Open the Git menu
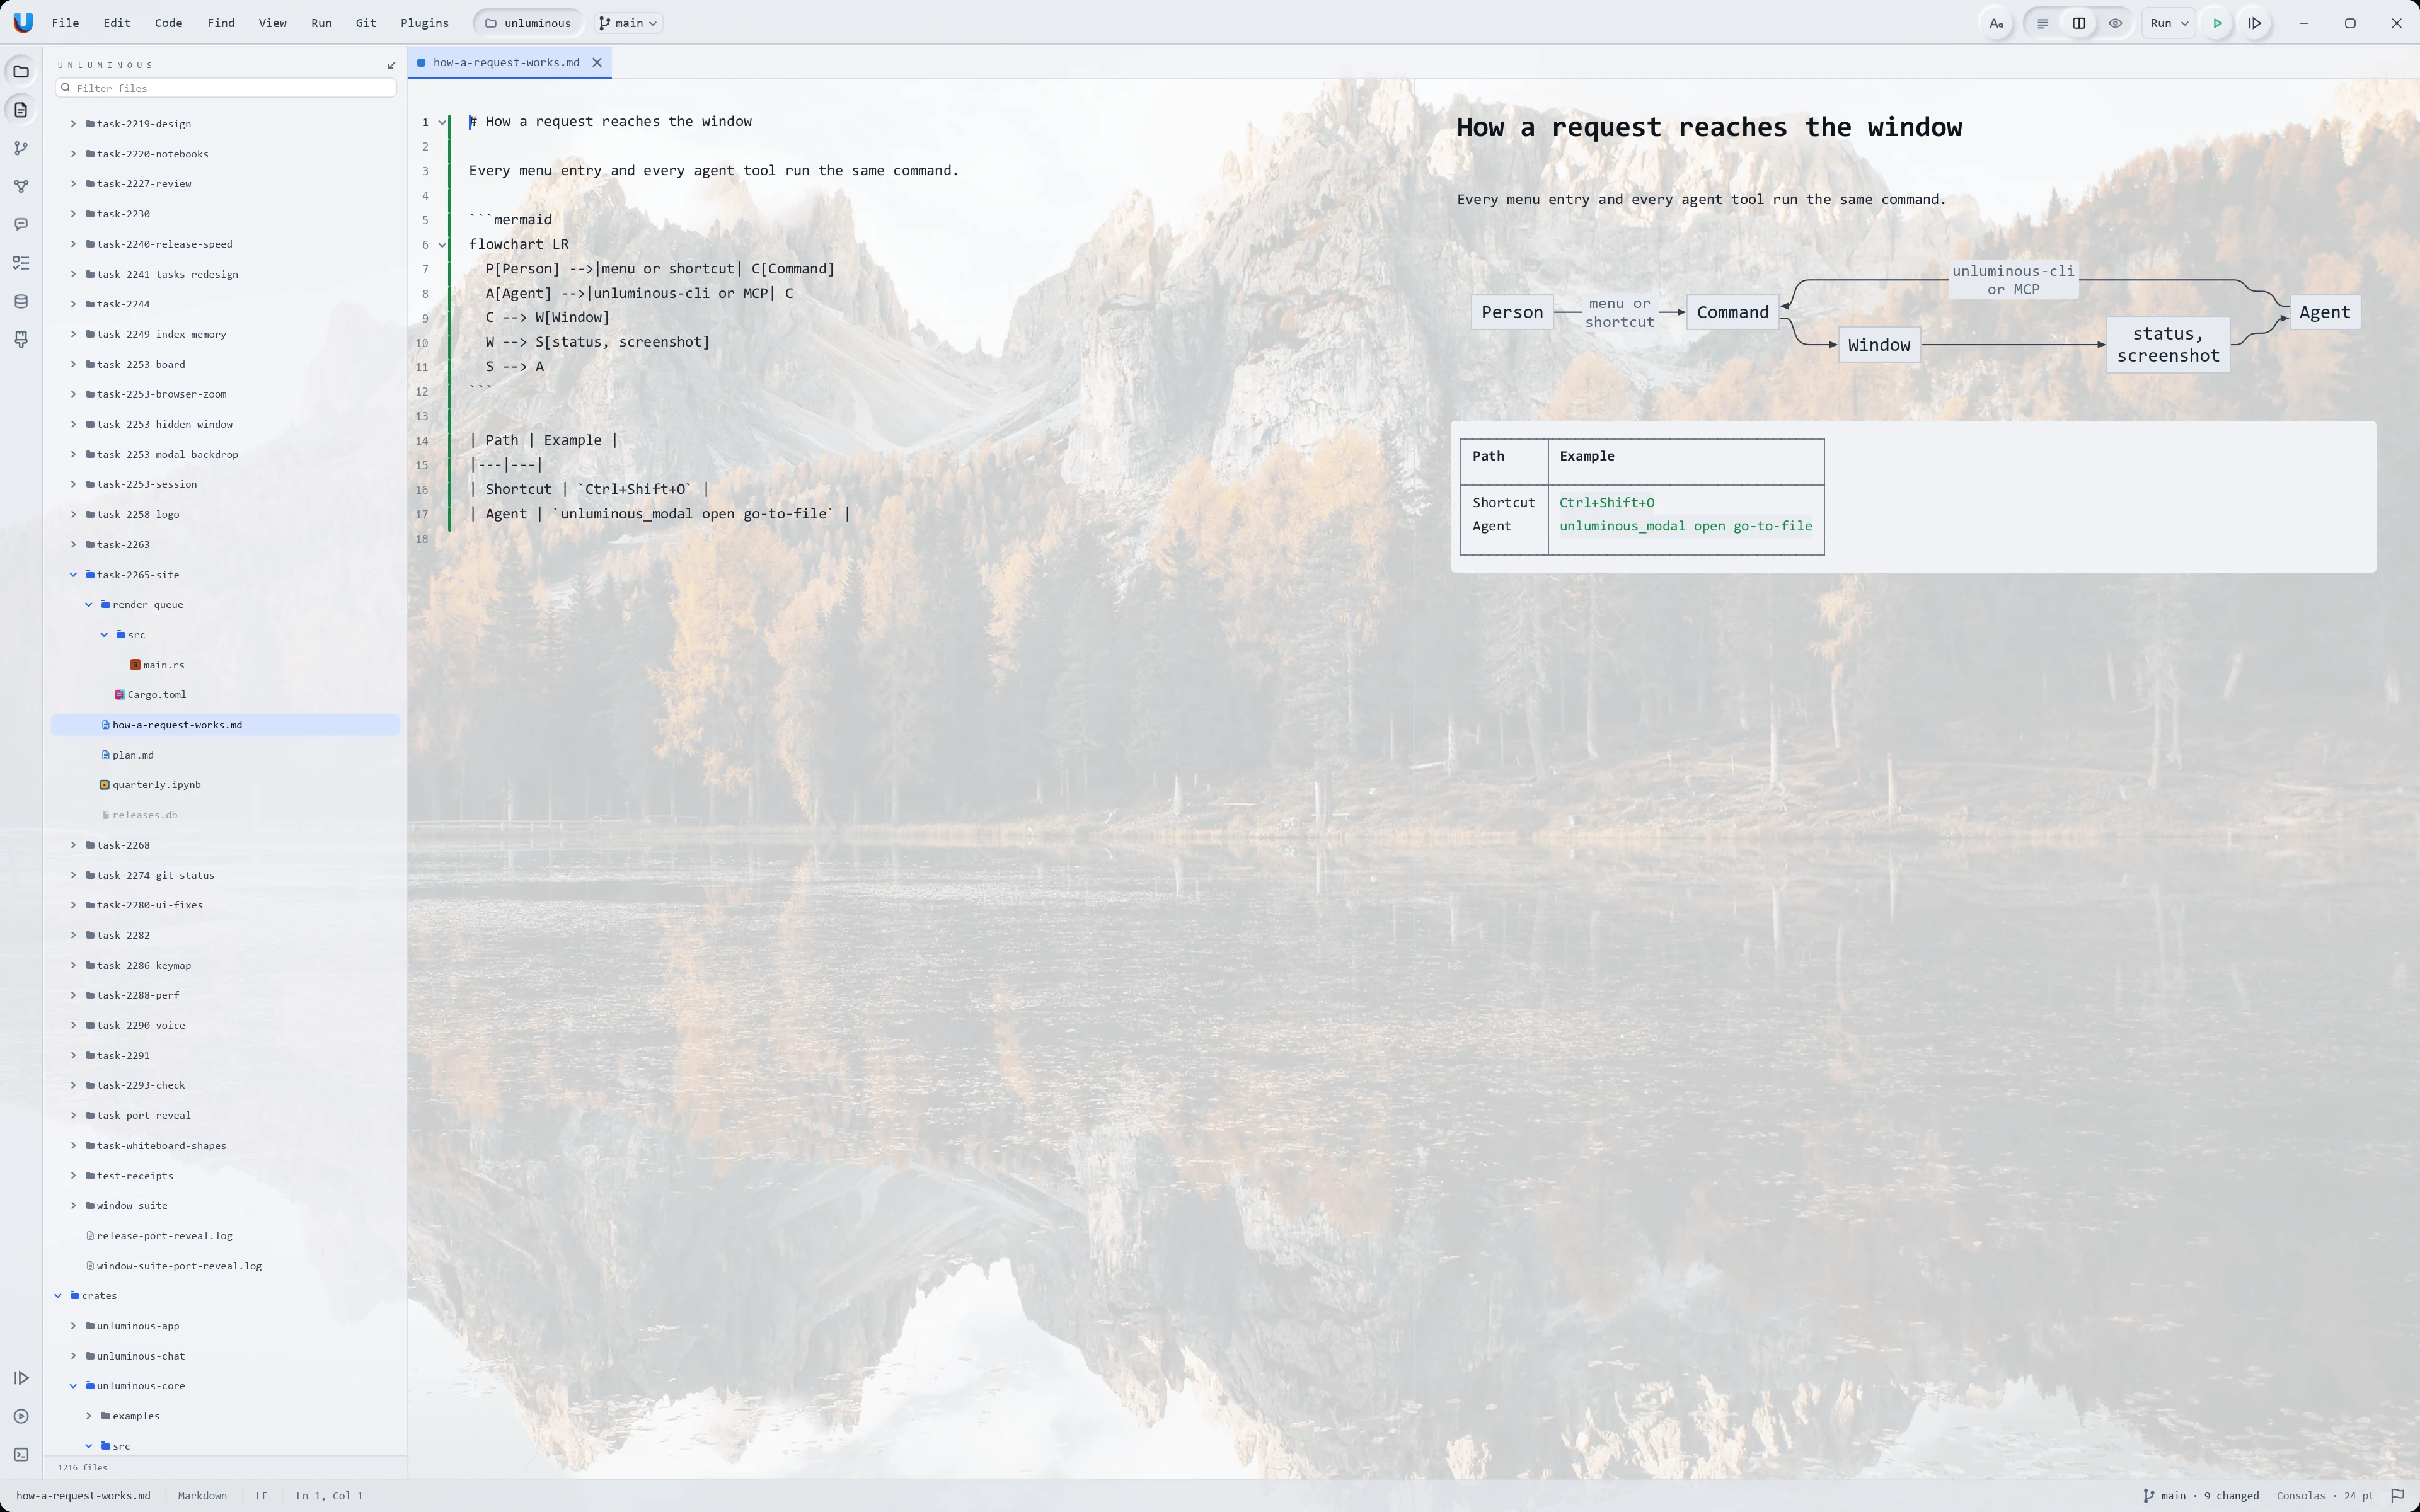 (x=366, y=23)
